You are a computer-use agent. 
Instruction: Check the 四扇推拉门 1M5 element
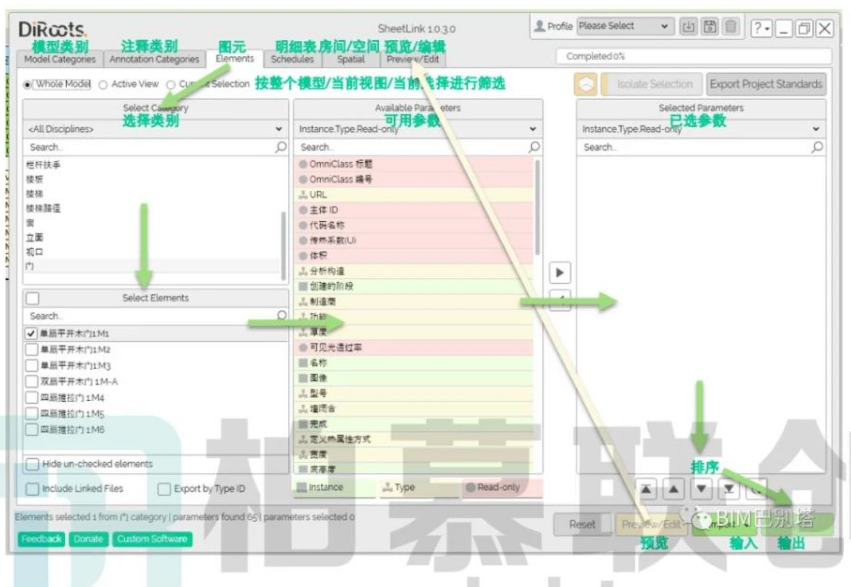(31, 413)
